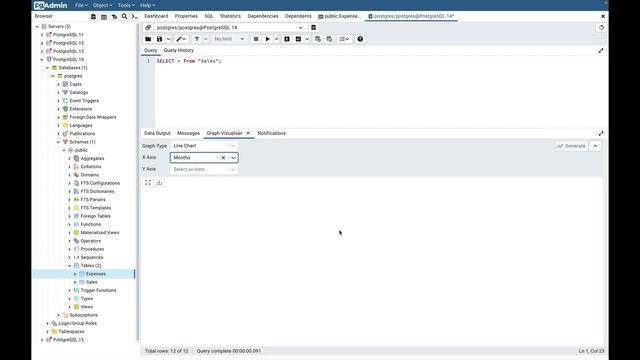This screenshot has height=360, width=640.
Task: Open the Explain Analyze options dropdown arrow
Action: (x=307, y=39)
